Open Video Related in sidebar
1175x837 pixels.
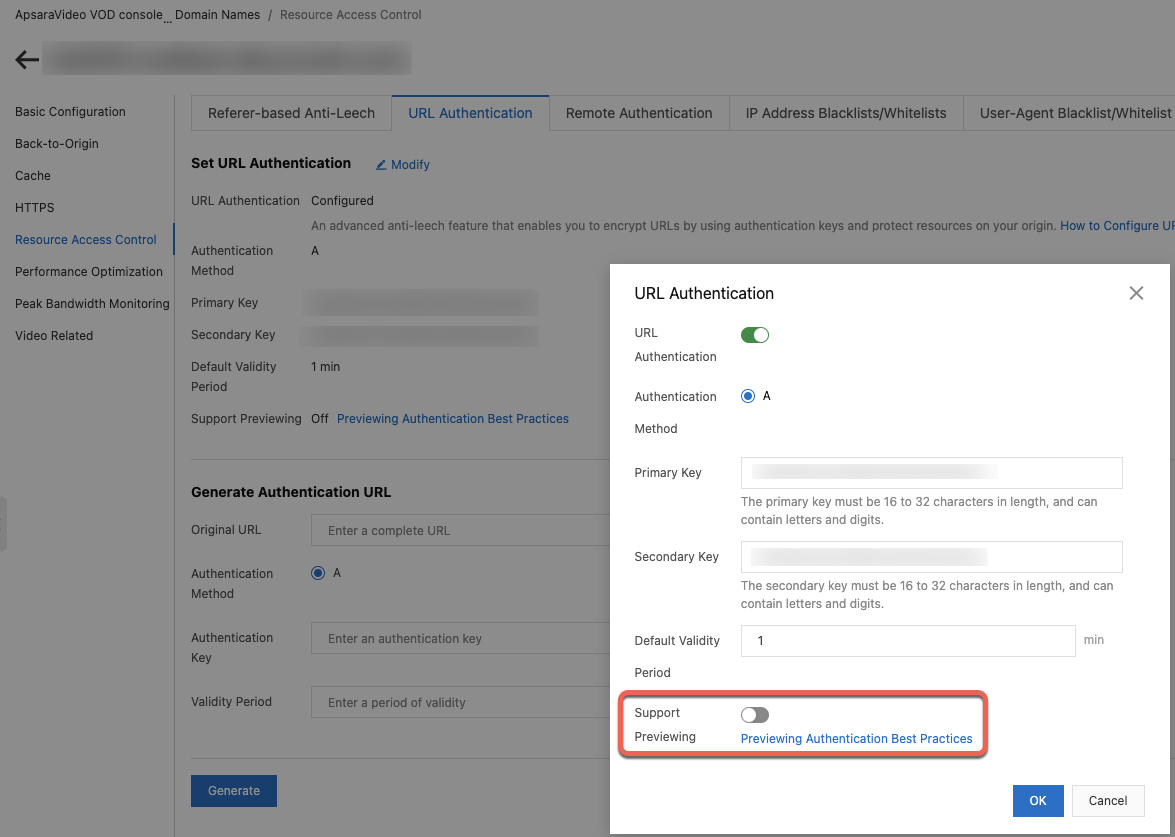(x=54, y=336)
